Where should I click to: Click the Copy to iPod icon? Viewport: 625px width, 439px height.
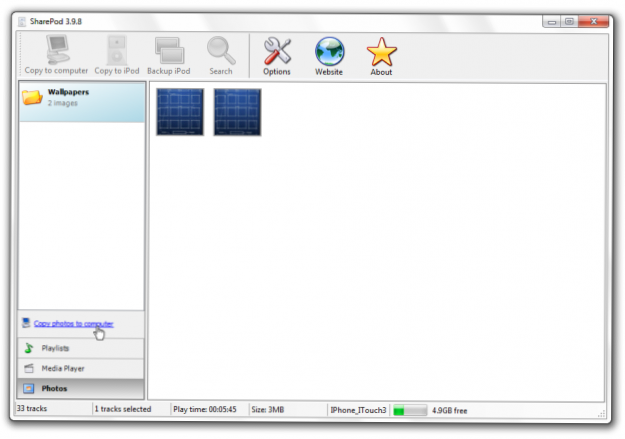(117, 51)
